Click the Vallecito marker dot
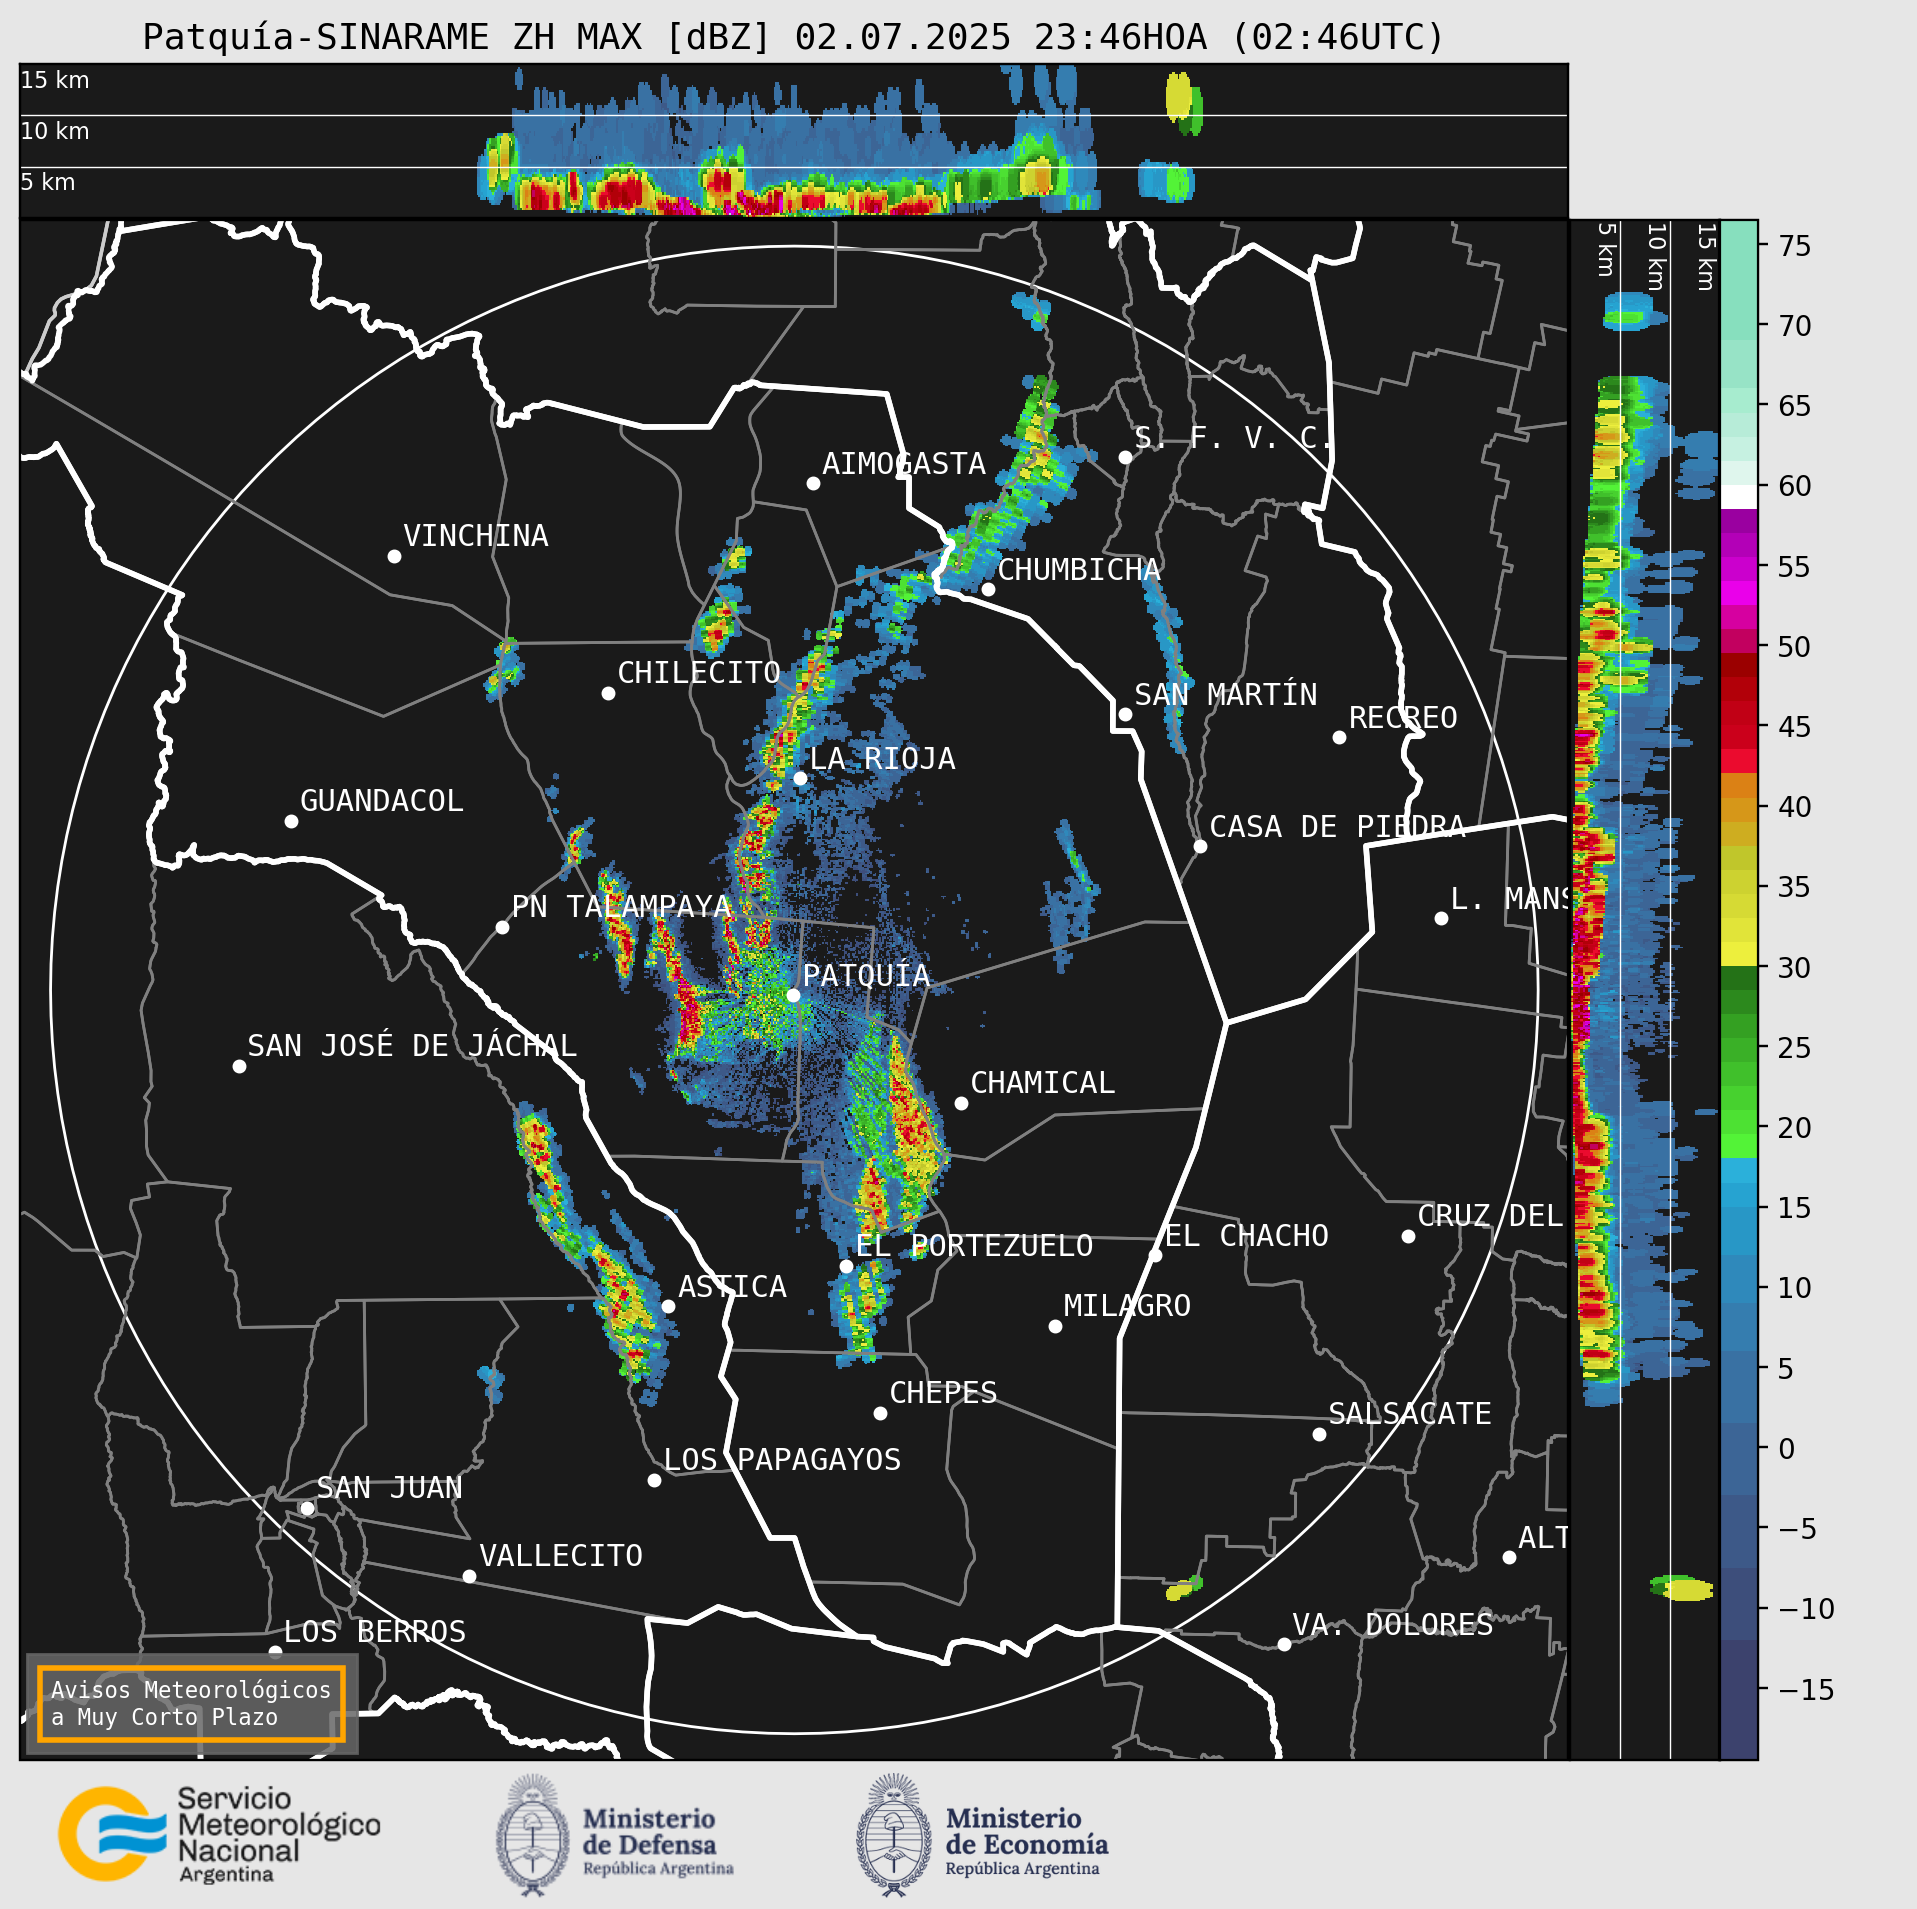The height and width of the screenshot is (1909, 1917). [x=469, y=1576]
